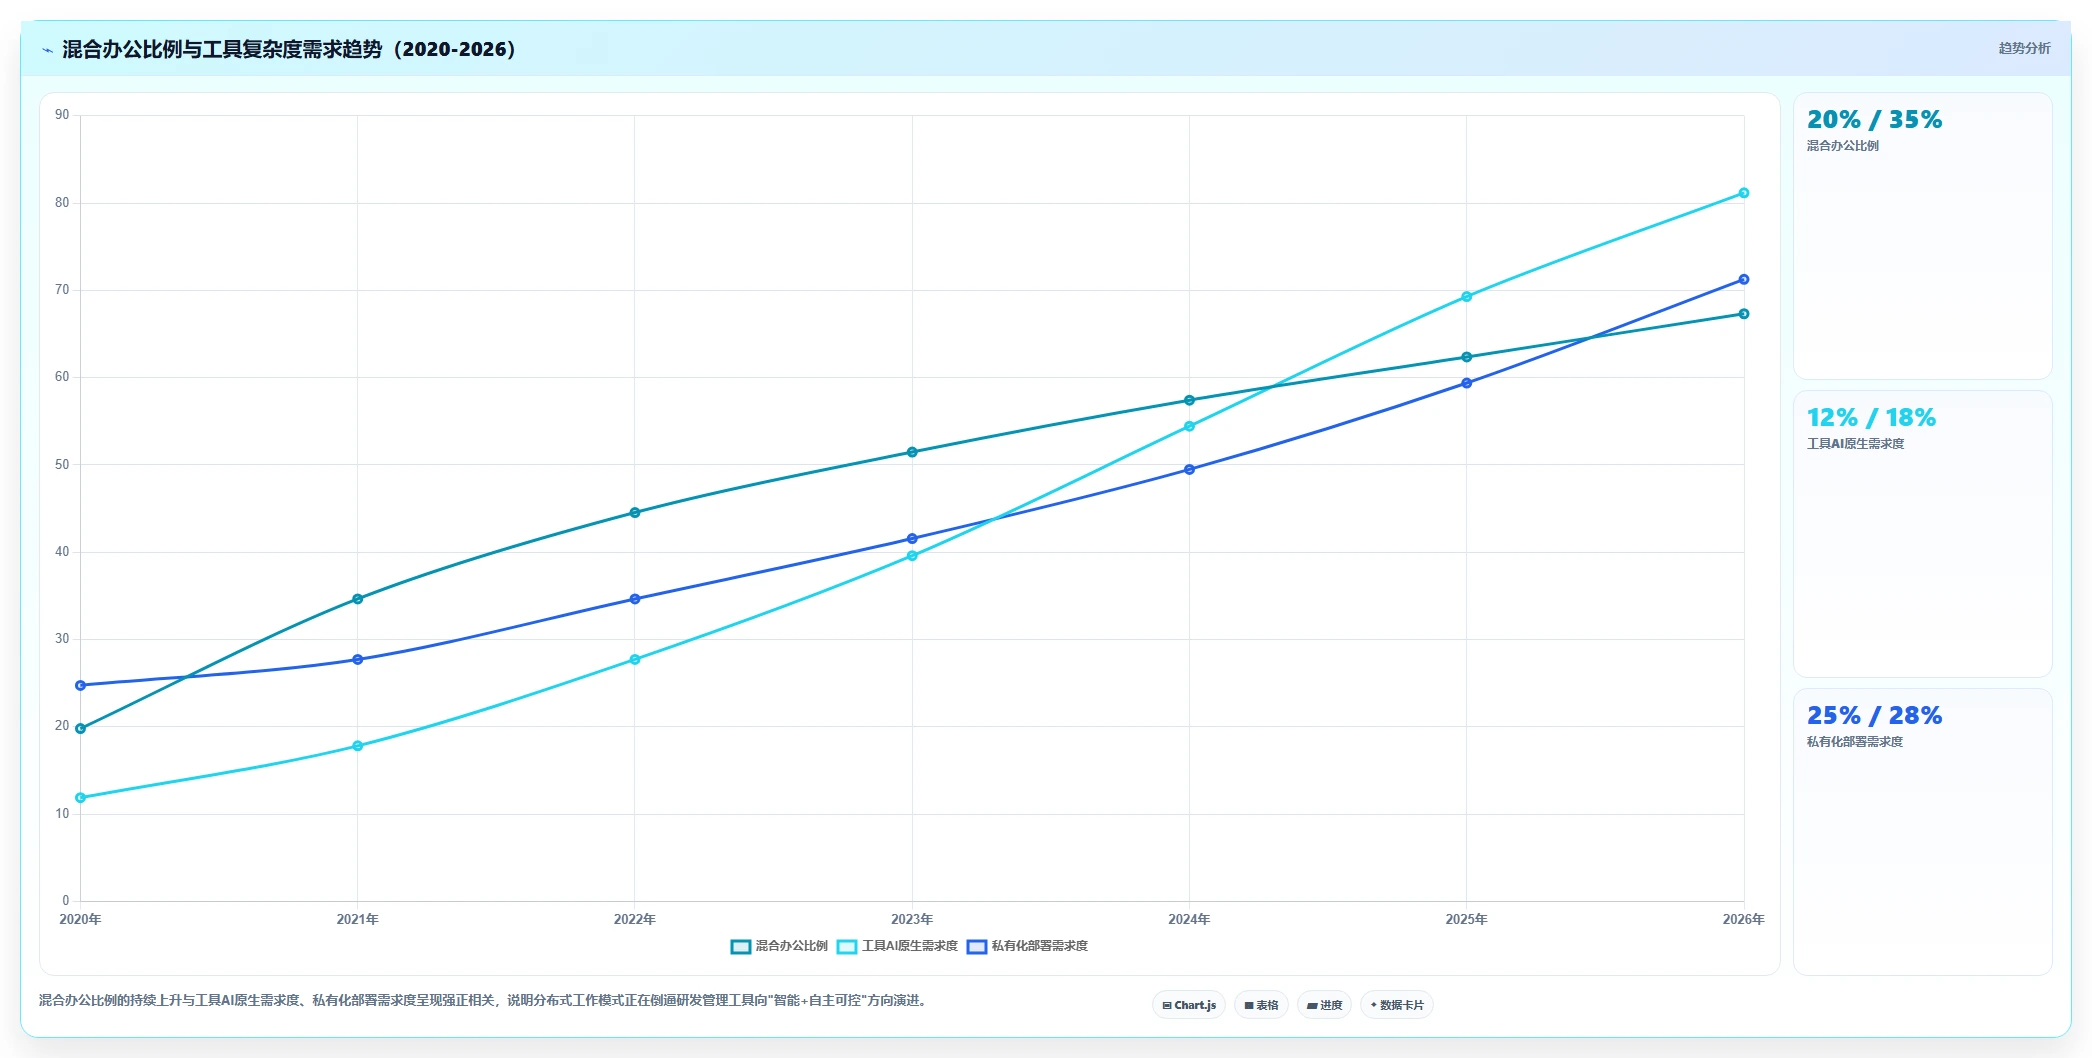2092x1058 pixels.
Task: Click the y-axis tick label 80
Action: pos(62,203)
